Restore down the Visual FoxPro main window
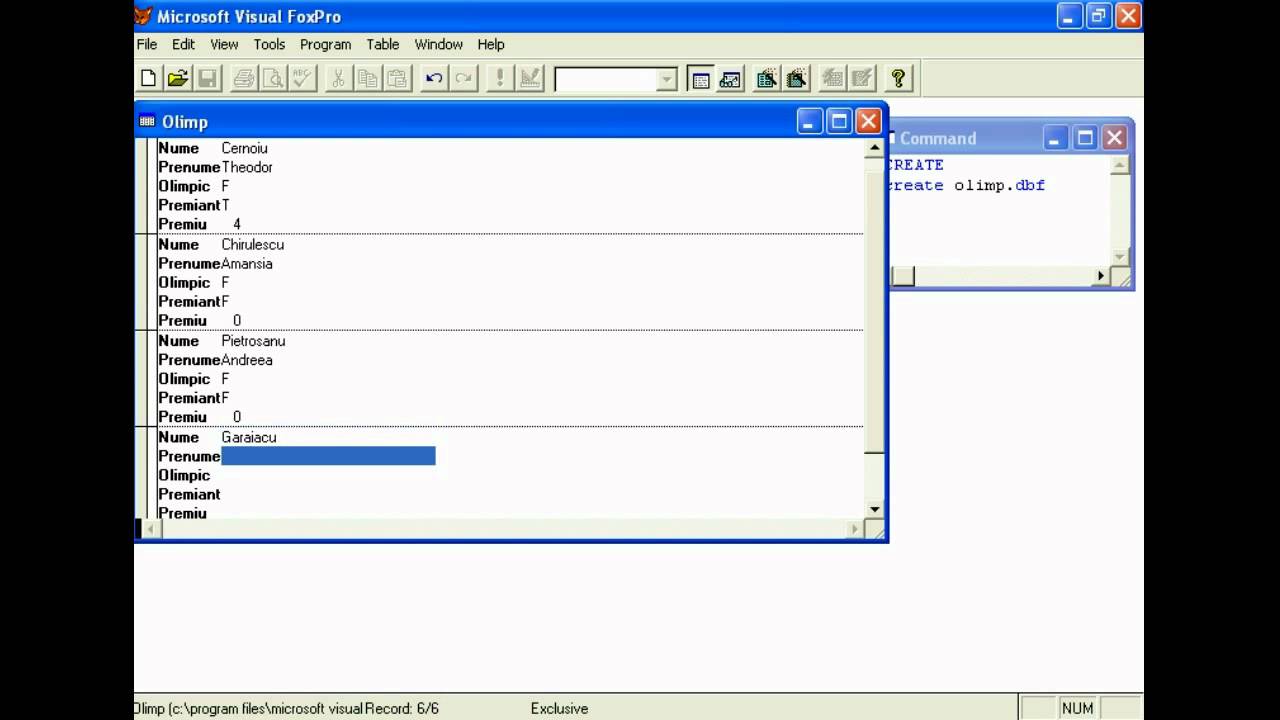Viewport: 1280px width, 720px height. click(x=1099, y=16)
